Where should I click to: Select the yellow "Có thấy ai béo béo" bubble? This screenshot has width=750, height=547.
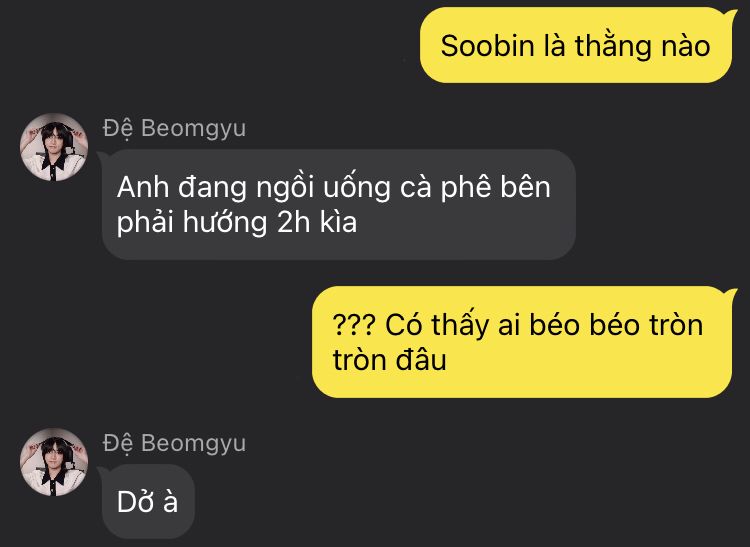point(524,342)
